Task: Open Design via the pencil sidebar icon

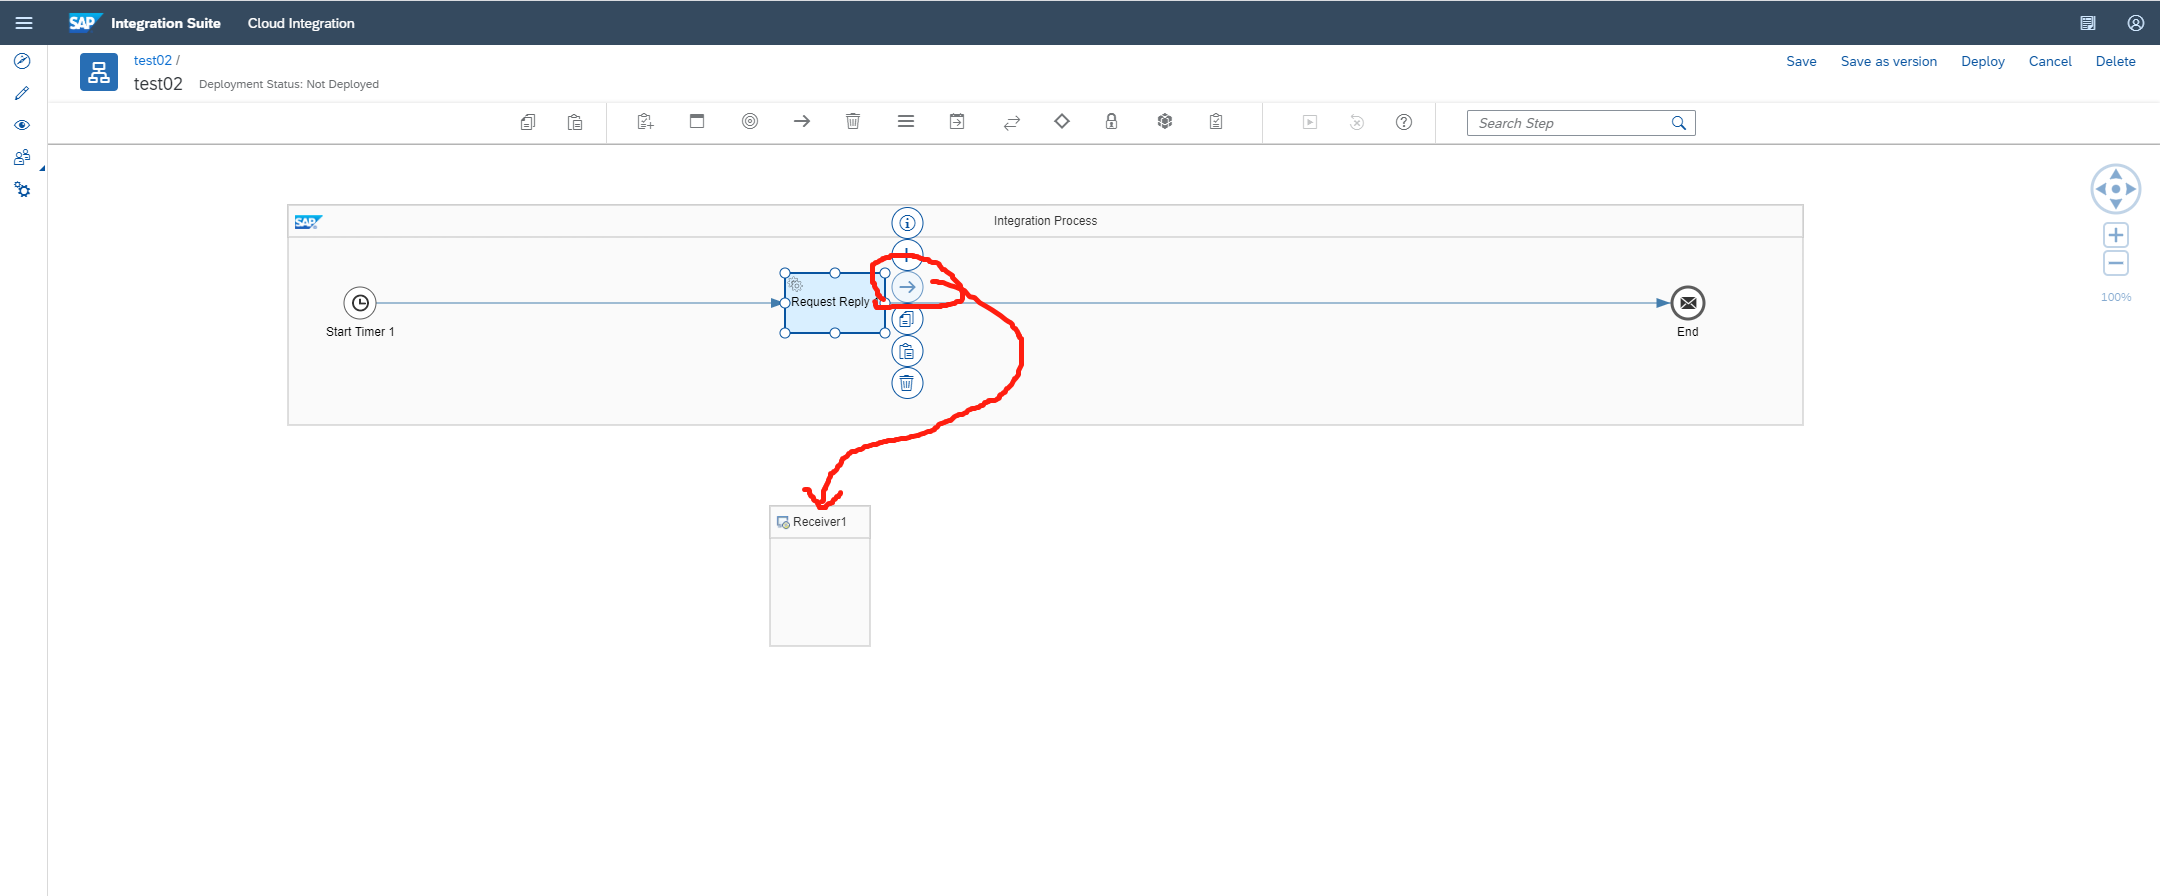Action: (22, 93)
